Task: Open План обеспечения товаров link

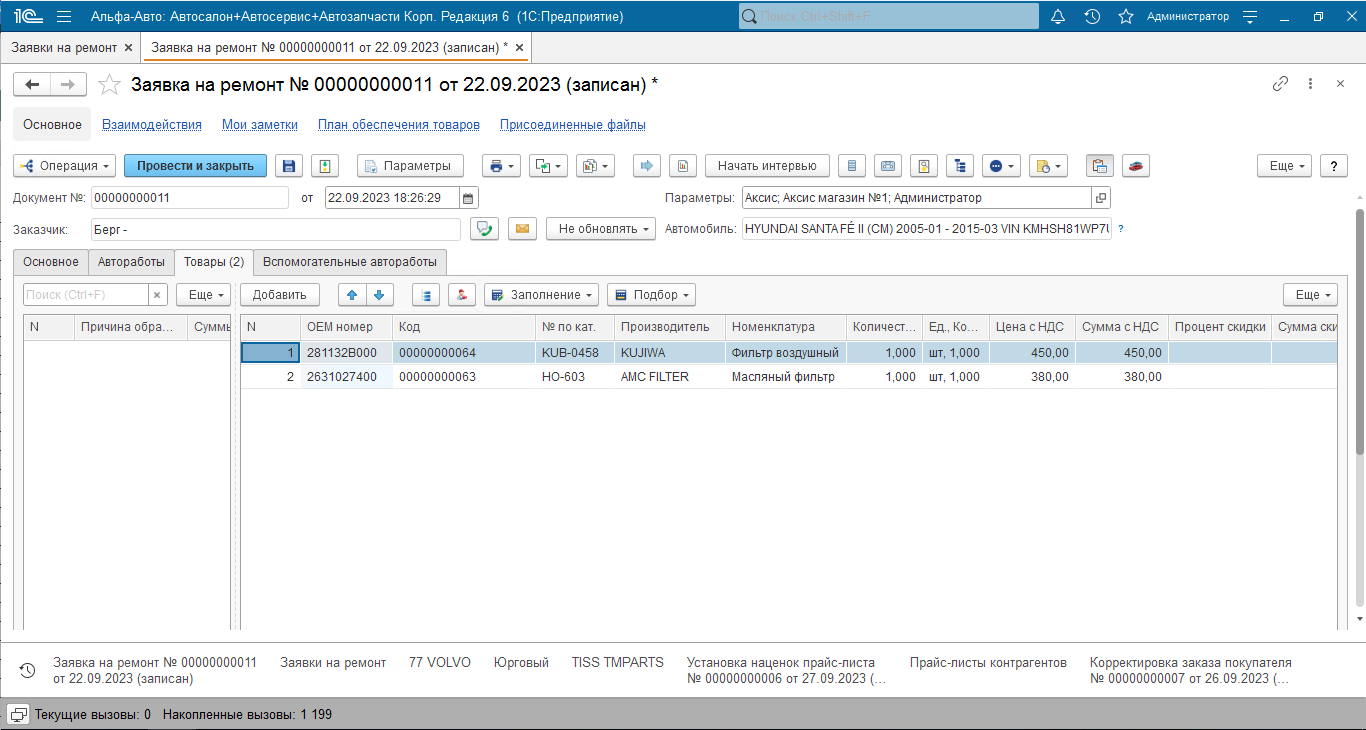Action: pyautogui.click(x=399, y=125)
